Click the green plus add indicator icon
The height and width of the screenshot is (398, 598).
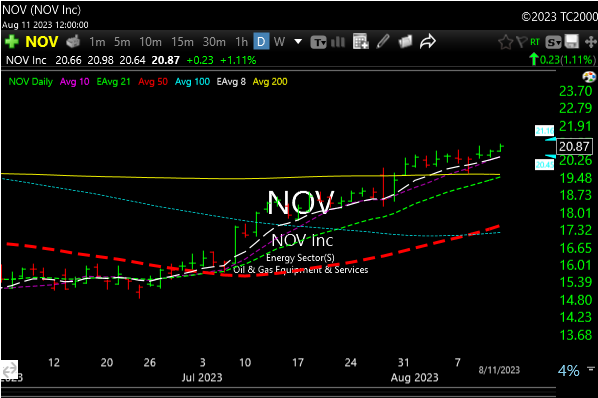(11, 41)
